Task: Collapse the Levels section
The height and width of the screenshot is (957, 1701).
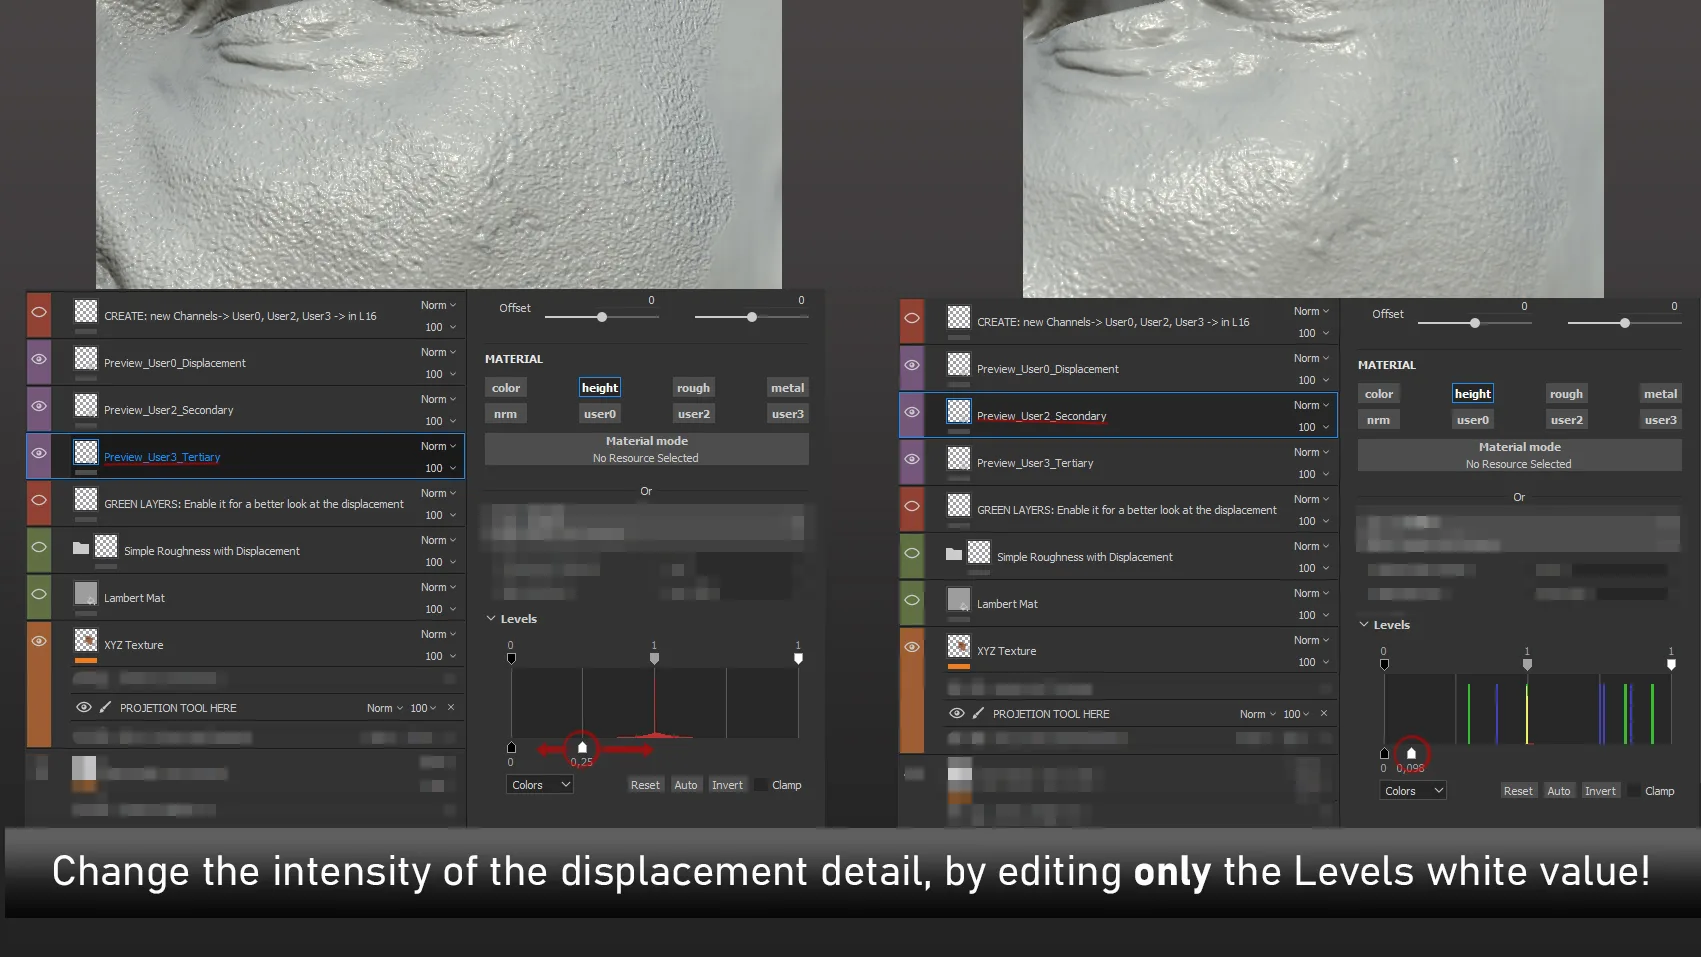Action: tap(491, 618)
